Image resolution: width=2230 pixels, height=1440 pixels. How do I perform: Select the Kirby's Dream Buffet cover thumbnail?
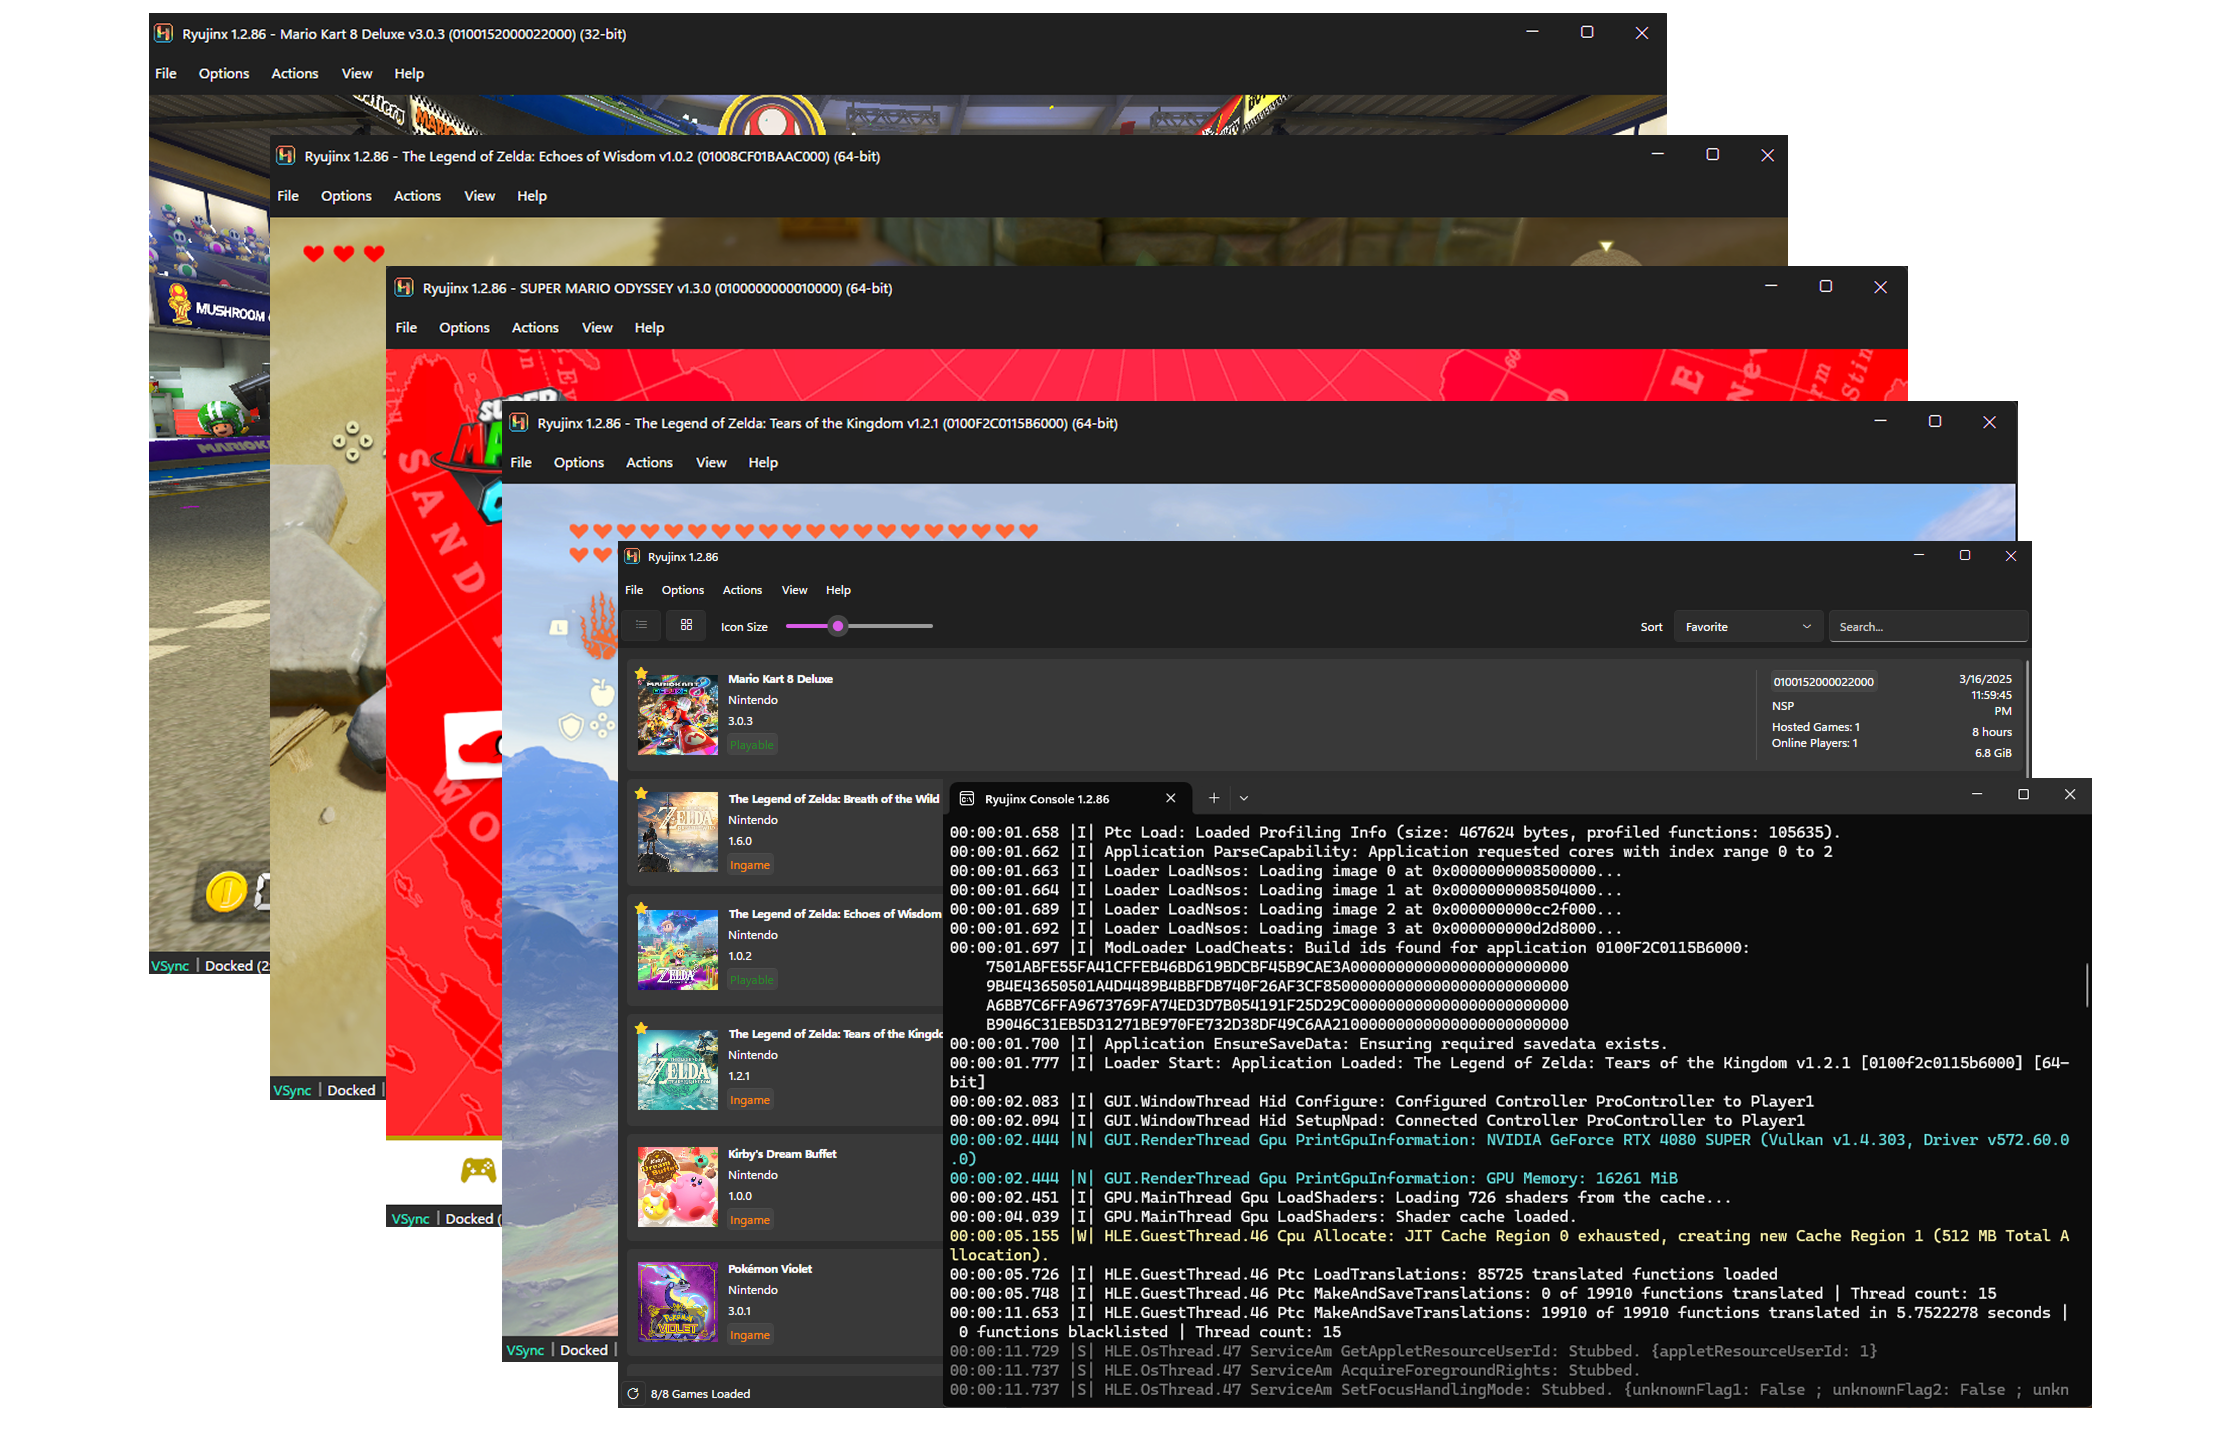click(678, 1187)
